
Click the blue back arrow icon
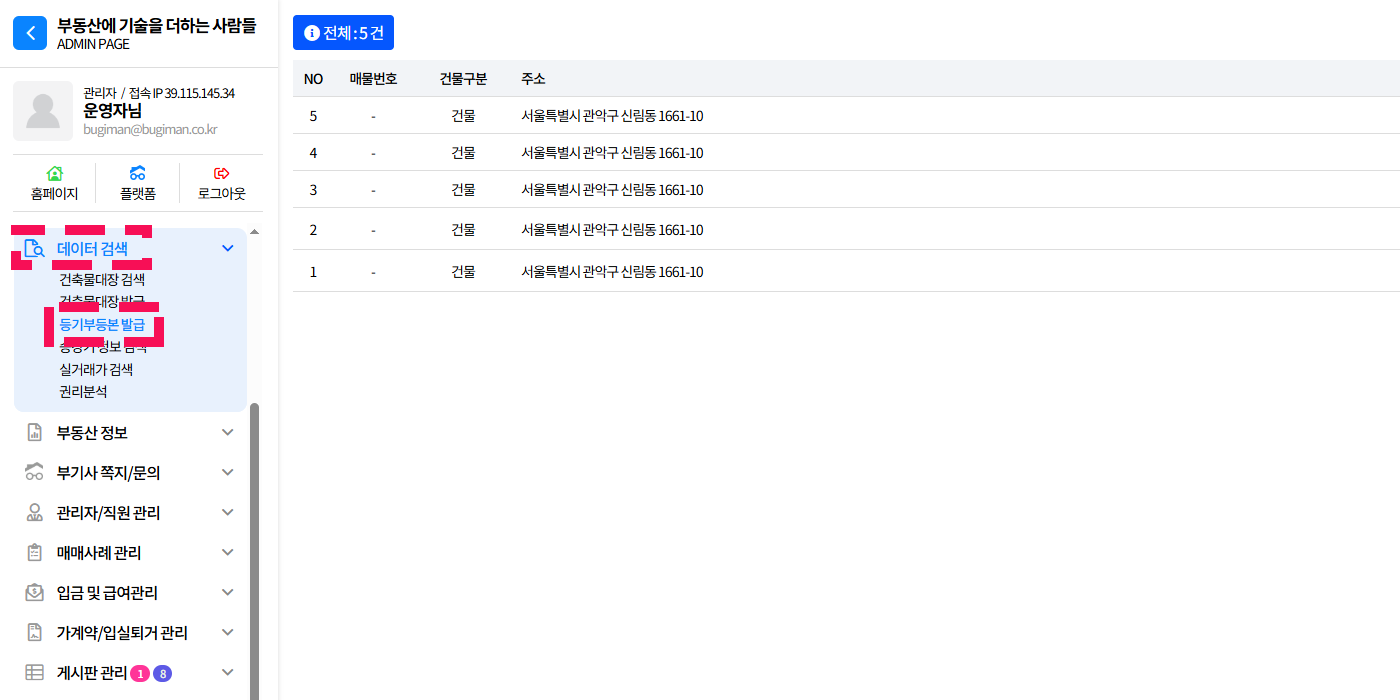[x=30, y=33]
